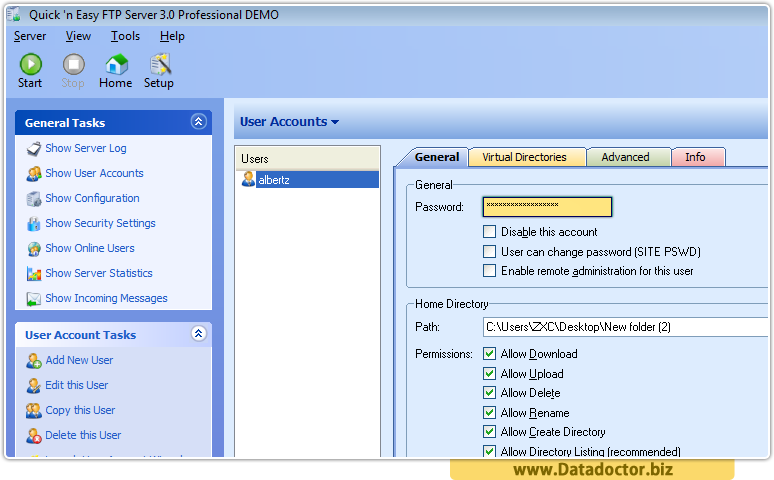Open the Home toolbar icon
This screenshot has width=774, height=480.
tap(116, 64)
